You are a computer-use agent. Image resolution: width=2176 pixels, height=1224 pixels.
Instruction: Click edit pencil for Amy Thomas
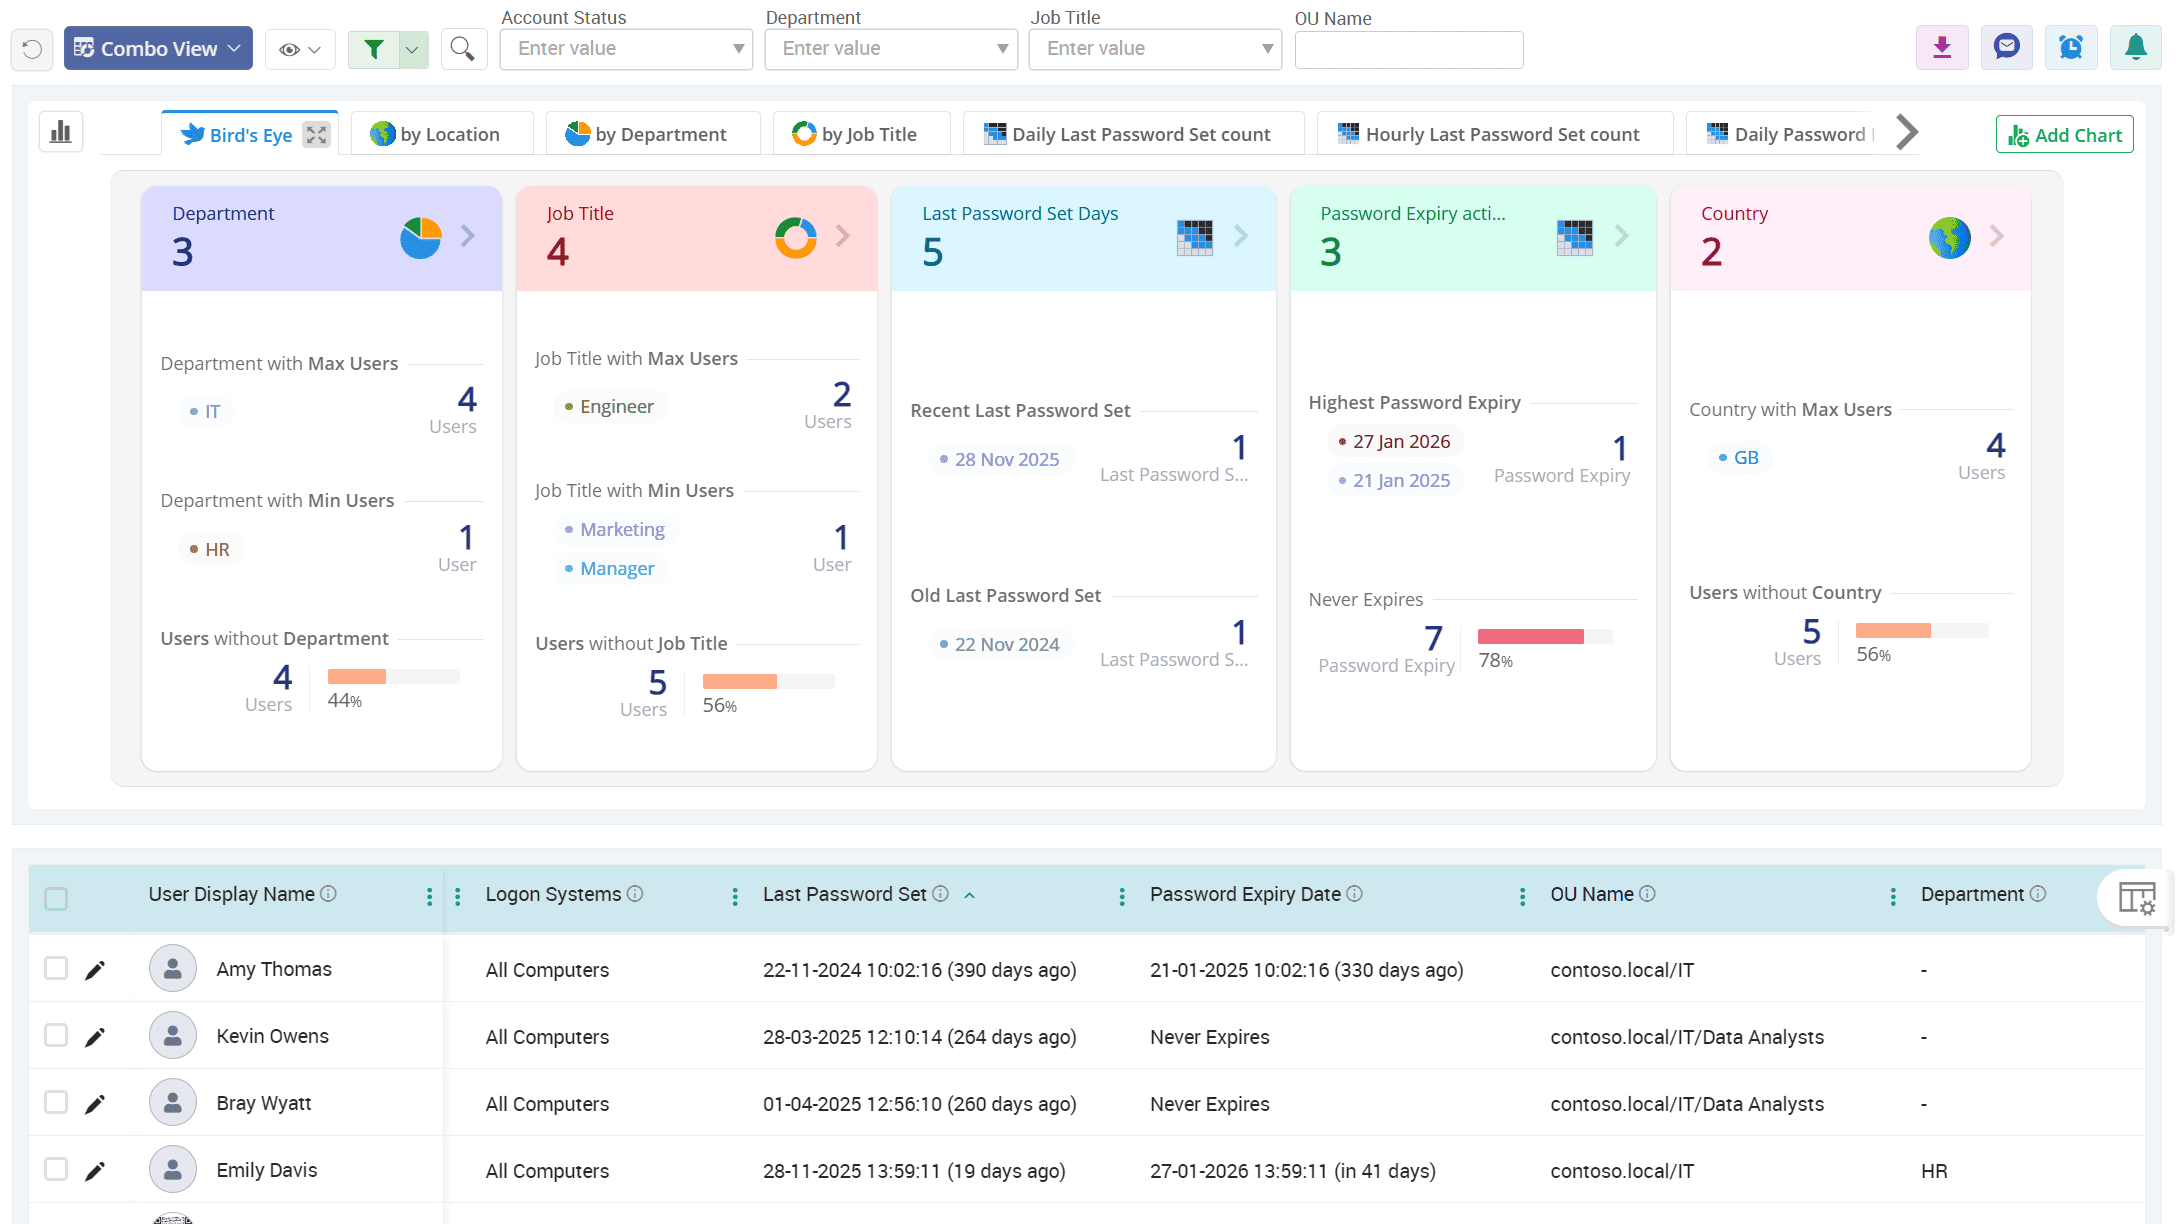(95, 970)
